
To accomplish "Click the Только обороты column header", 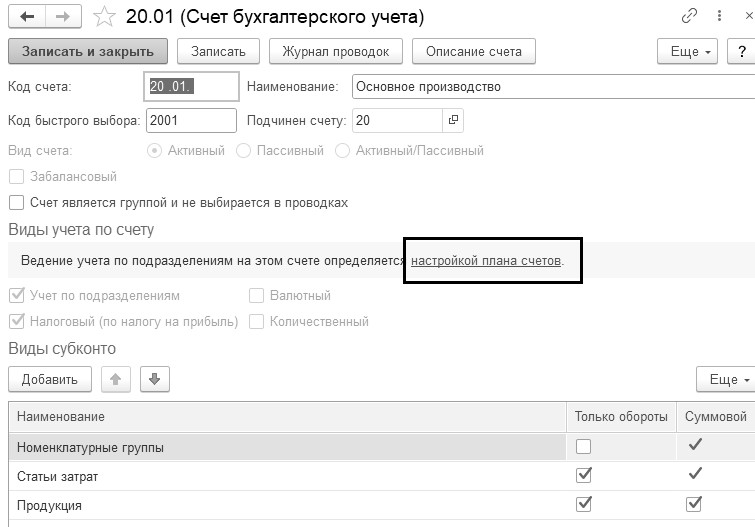I will pos(621,417).
